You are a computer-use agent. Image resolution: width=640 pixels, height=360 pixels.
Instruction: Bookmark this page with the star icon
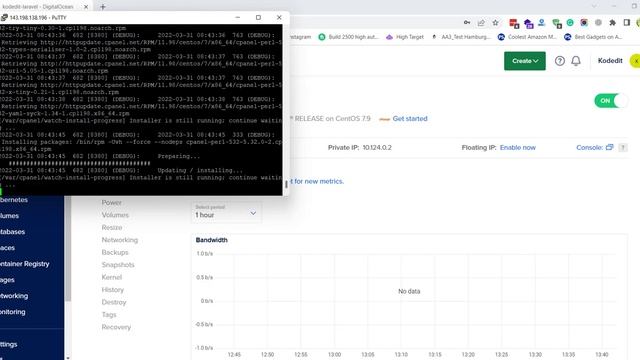(x=496, y=22)
